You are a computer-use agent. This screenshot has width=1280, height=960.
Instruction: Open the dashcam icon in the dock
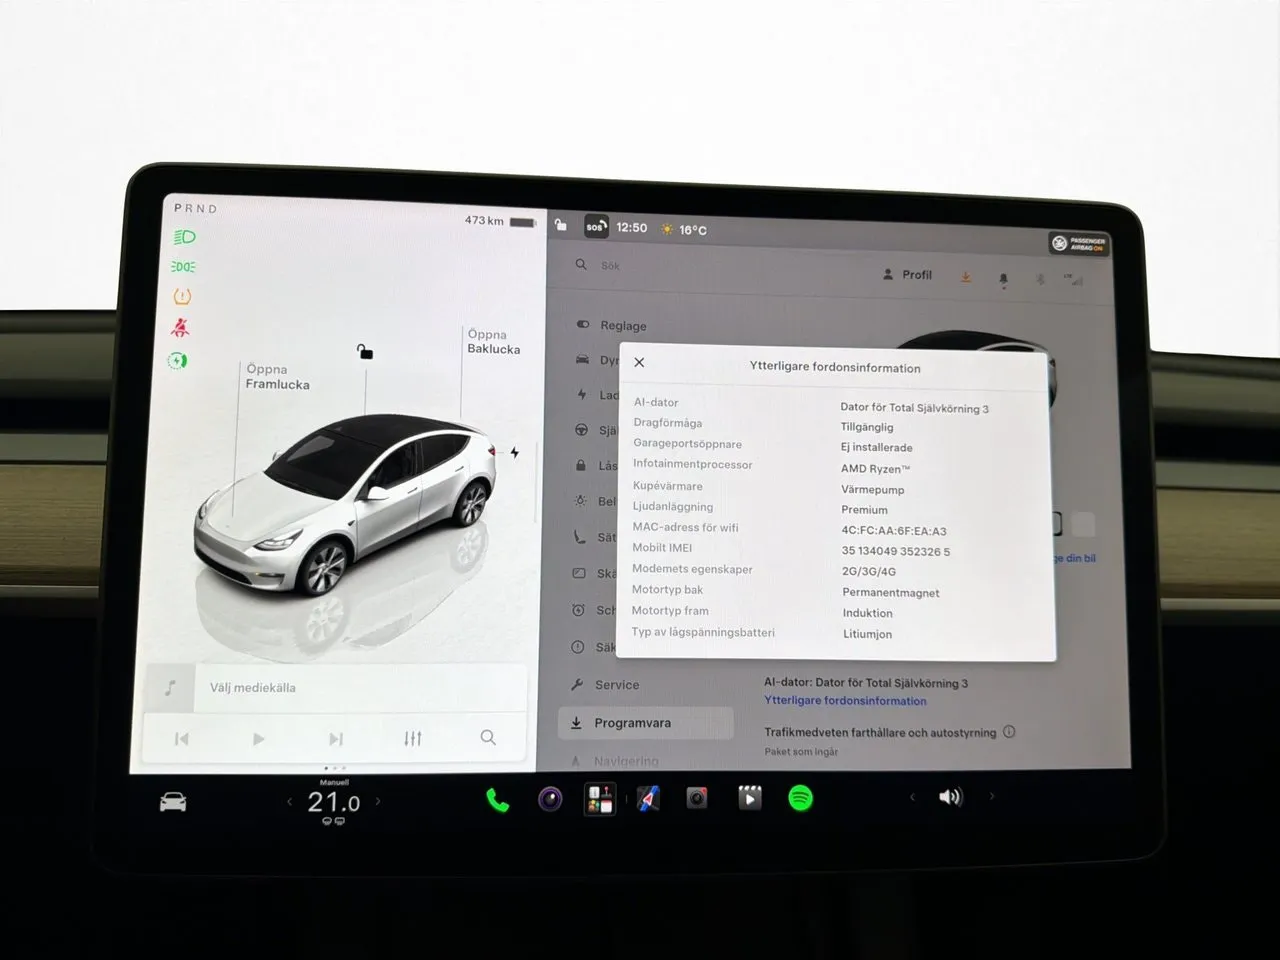coord(697,798)
